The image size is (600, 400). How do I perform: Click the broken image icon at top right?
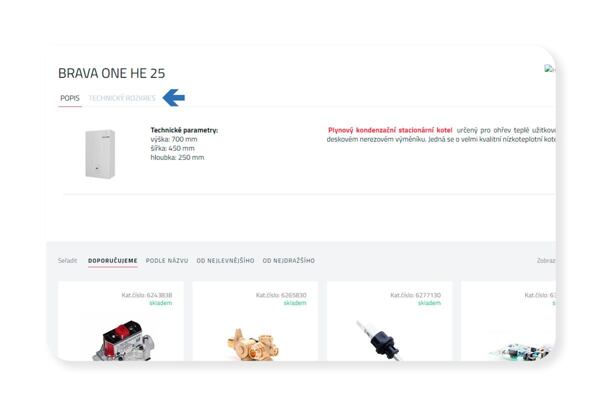pos(549,69)
